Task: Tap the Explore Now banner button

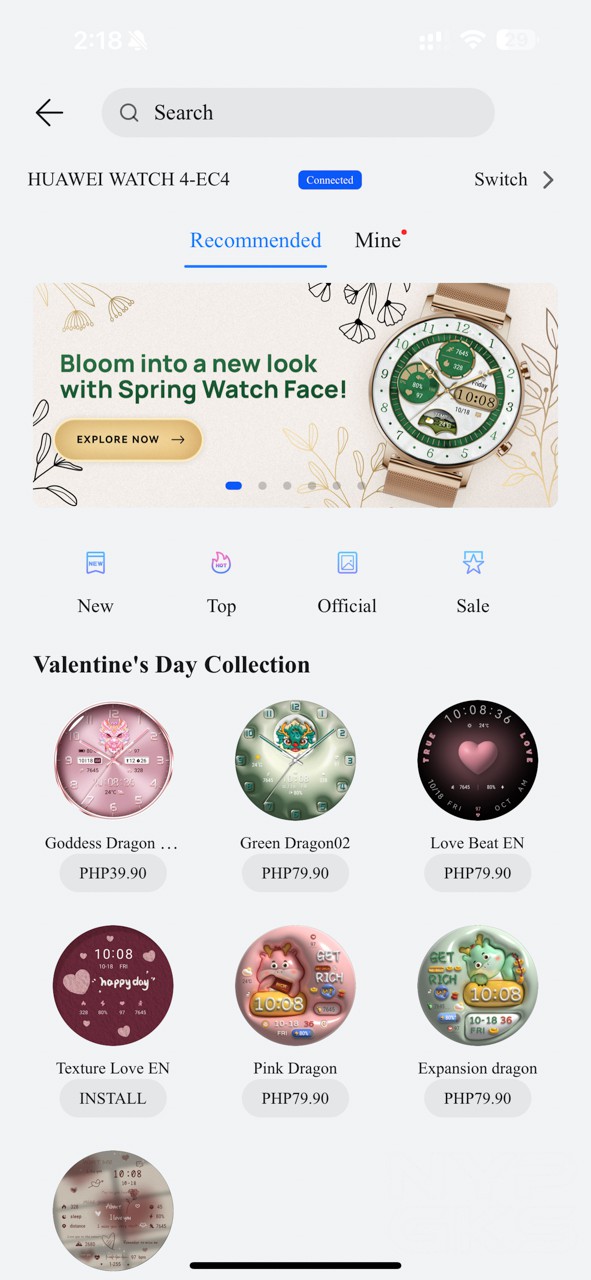Action: point(129,439)
